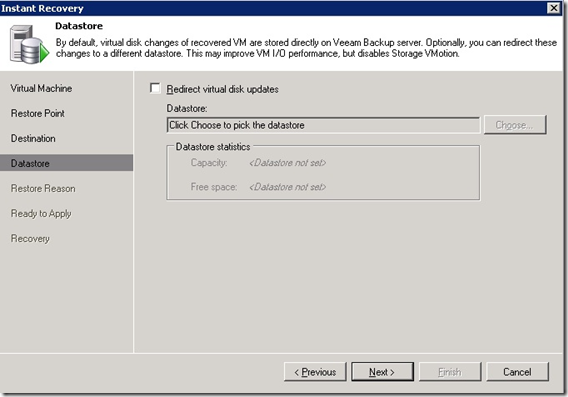This screenshot has width=568, height=397.
Task: Select the Datastore step in sidebar
Action: 67,163
